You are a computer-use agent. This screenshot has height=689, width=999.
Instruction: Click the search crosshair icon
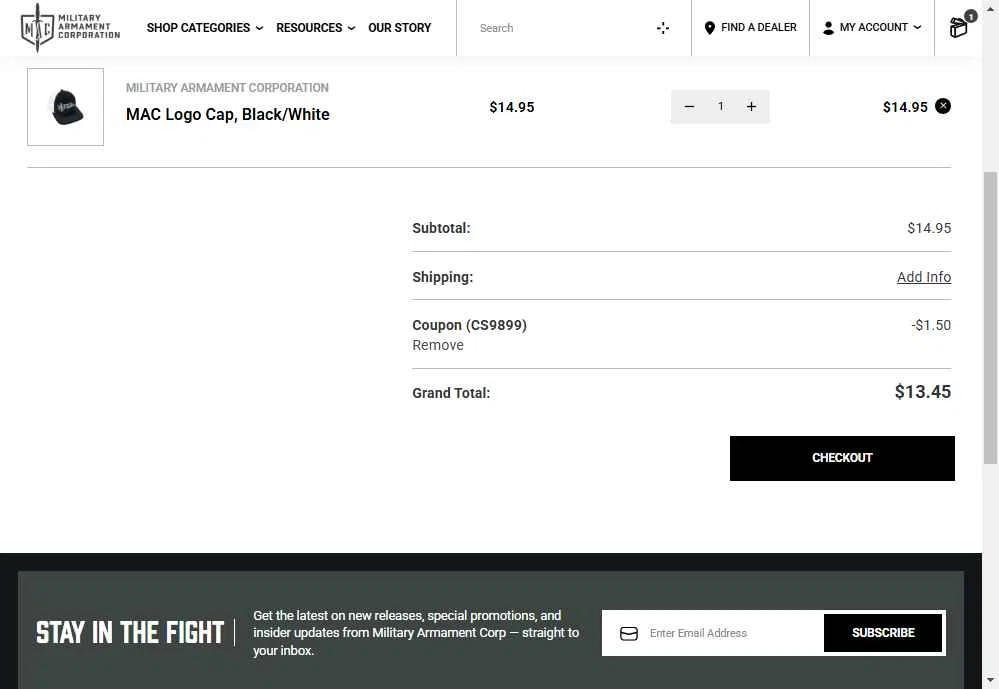coord(663,28)
